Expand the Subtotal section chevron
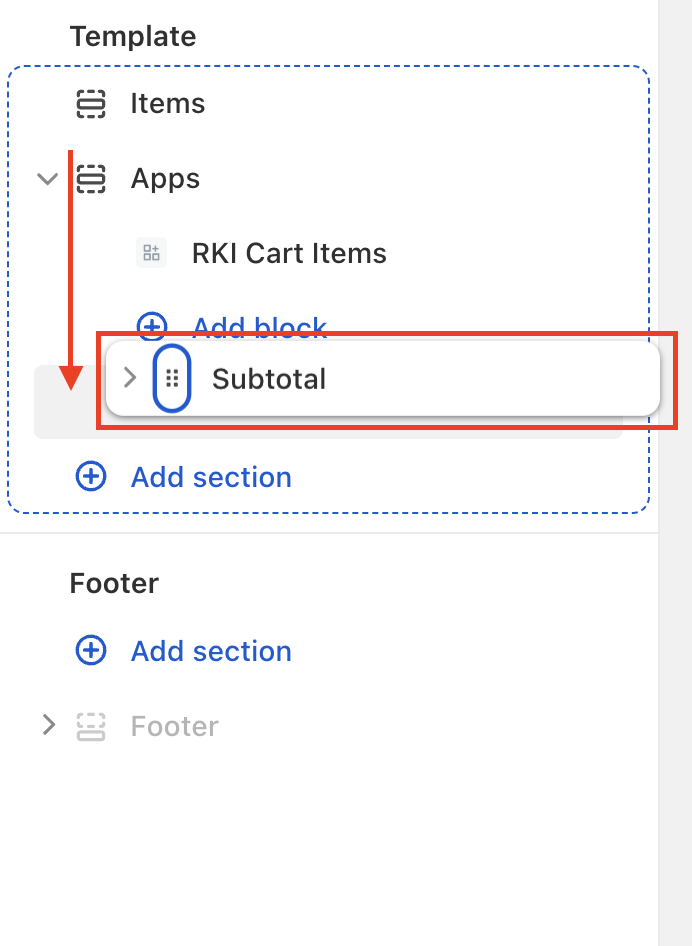 click(x=129, y=378)
